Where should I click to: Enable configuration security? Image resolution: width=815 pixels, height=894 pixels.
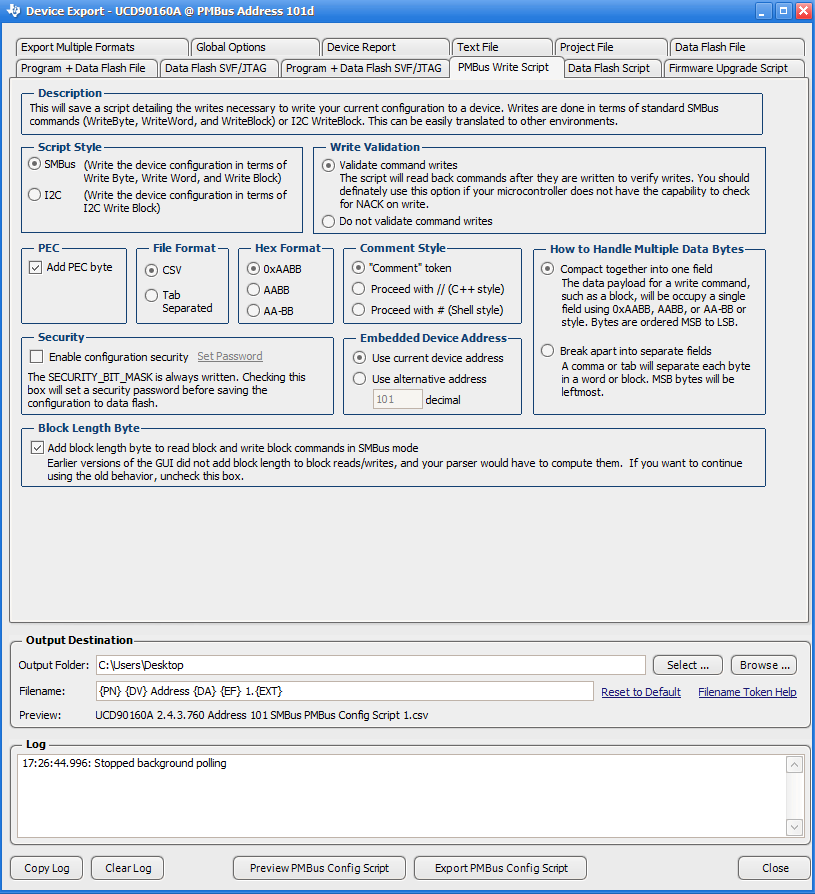pos(36,356)
